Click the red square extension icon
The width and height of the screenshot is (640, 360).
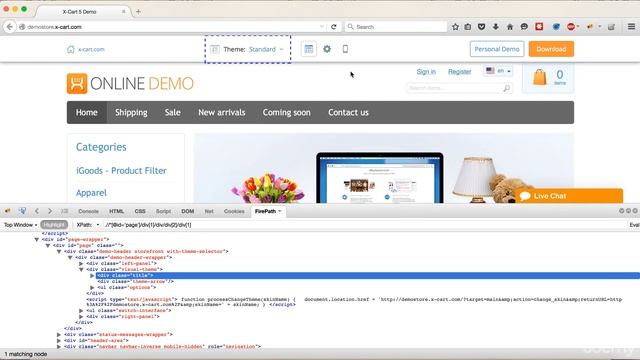pyautogui.click(x=539, y=27)
